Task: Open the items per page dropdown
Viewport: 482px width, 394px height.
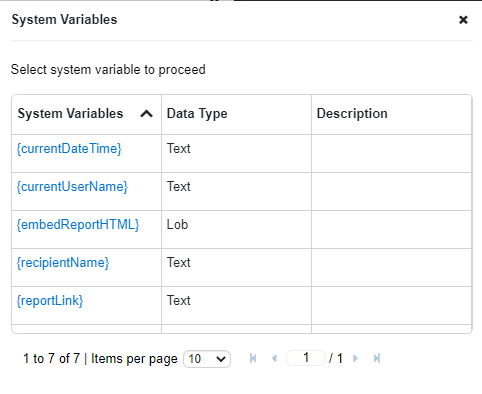Action: coord(207,359)
